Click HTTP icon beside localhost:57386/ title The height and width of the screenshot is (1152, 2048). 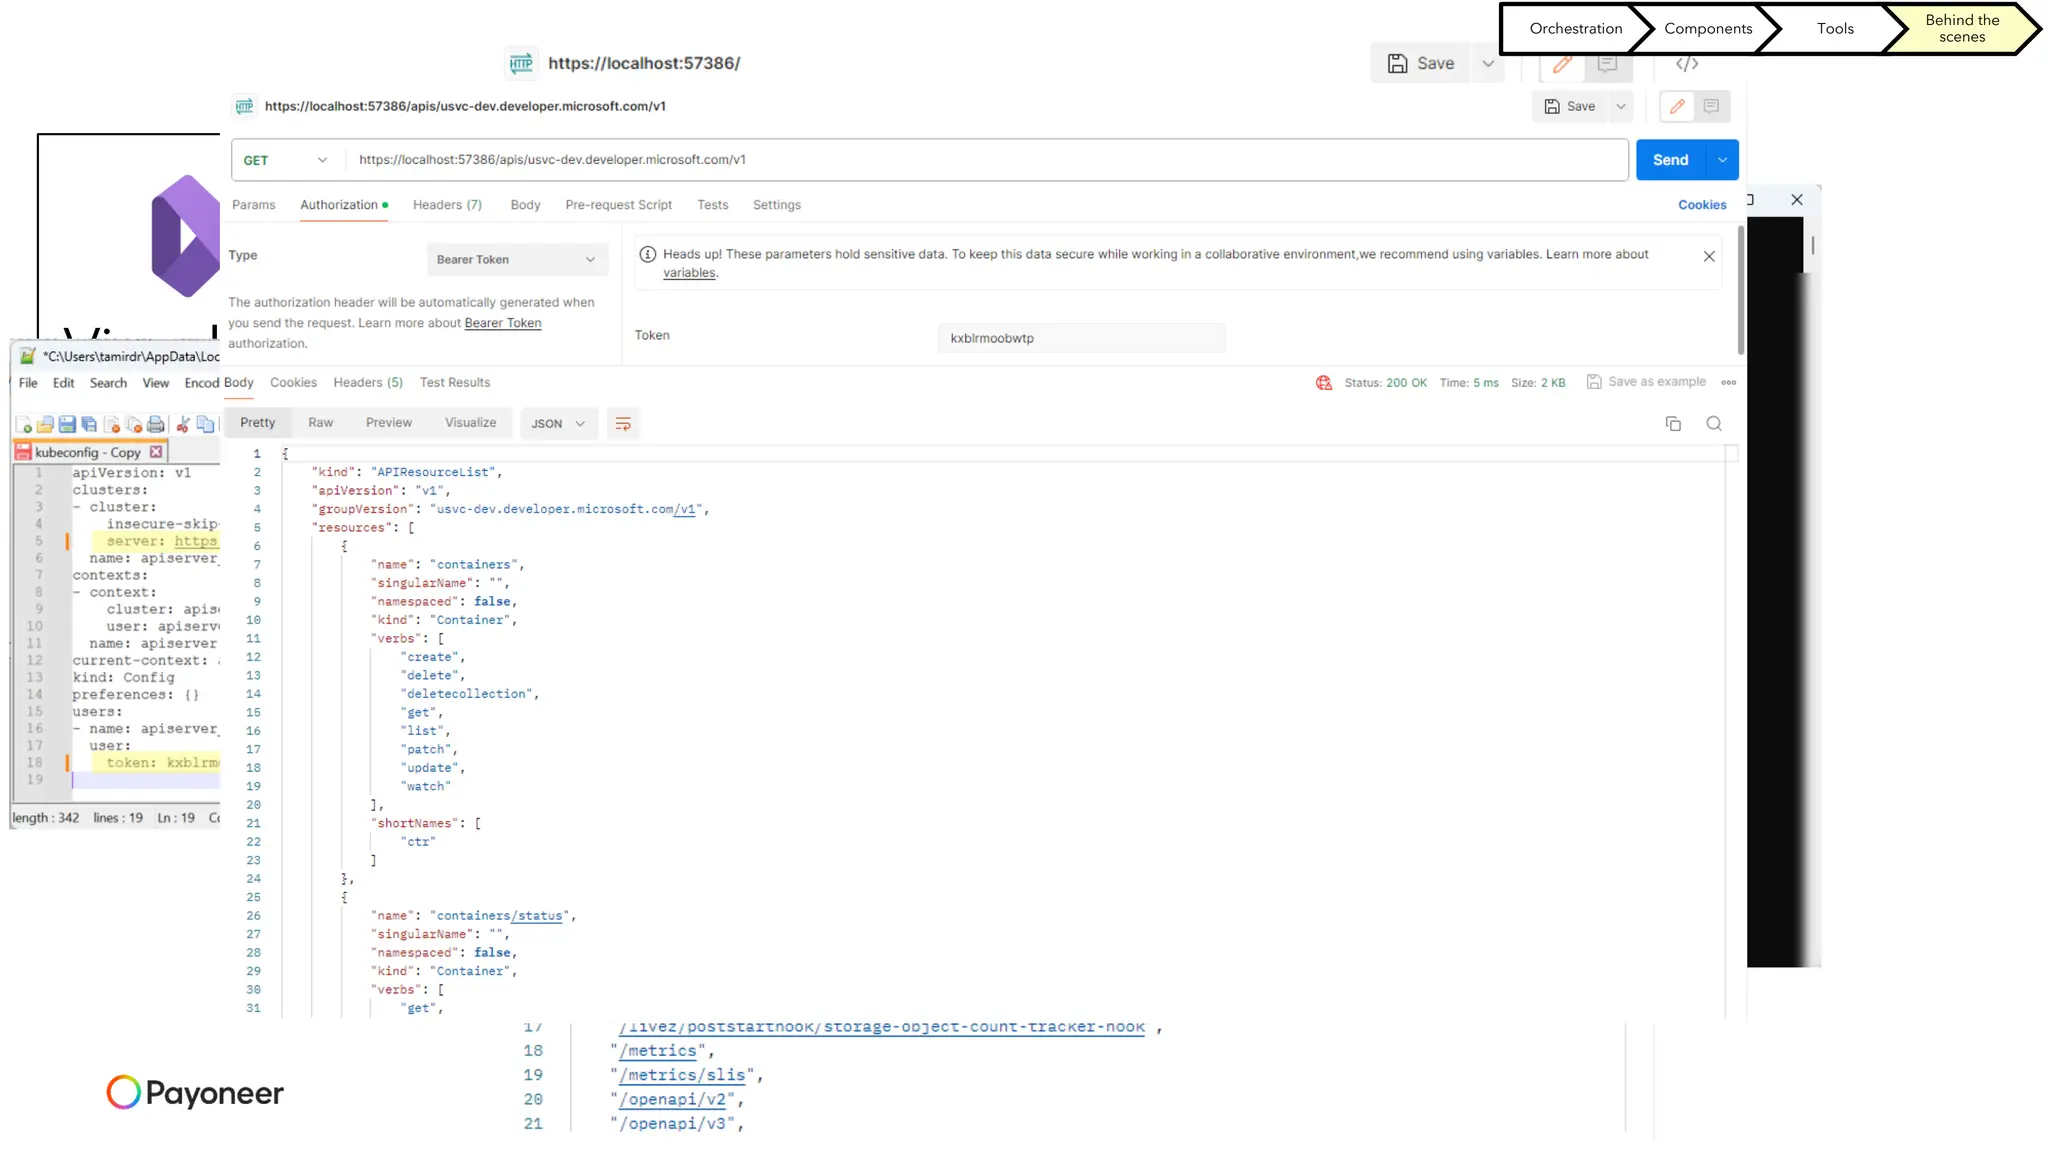[521, 63]
